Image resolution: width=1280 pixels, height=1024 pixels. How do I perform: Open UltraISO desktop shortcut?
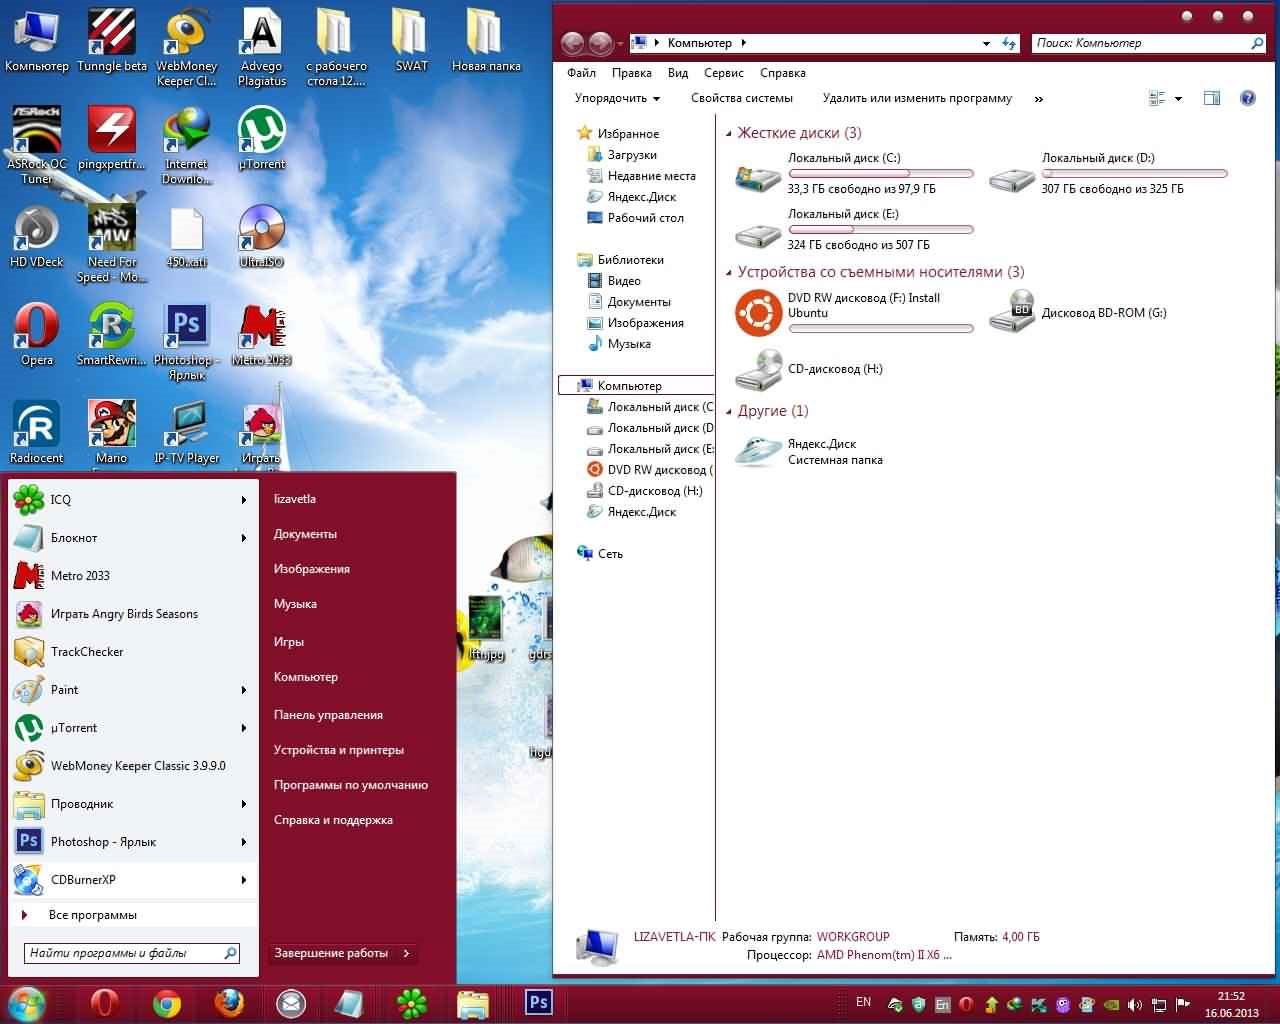[x=261, y=230]
